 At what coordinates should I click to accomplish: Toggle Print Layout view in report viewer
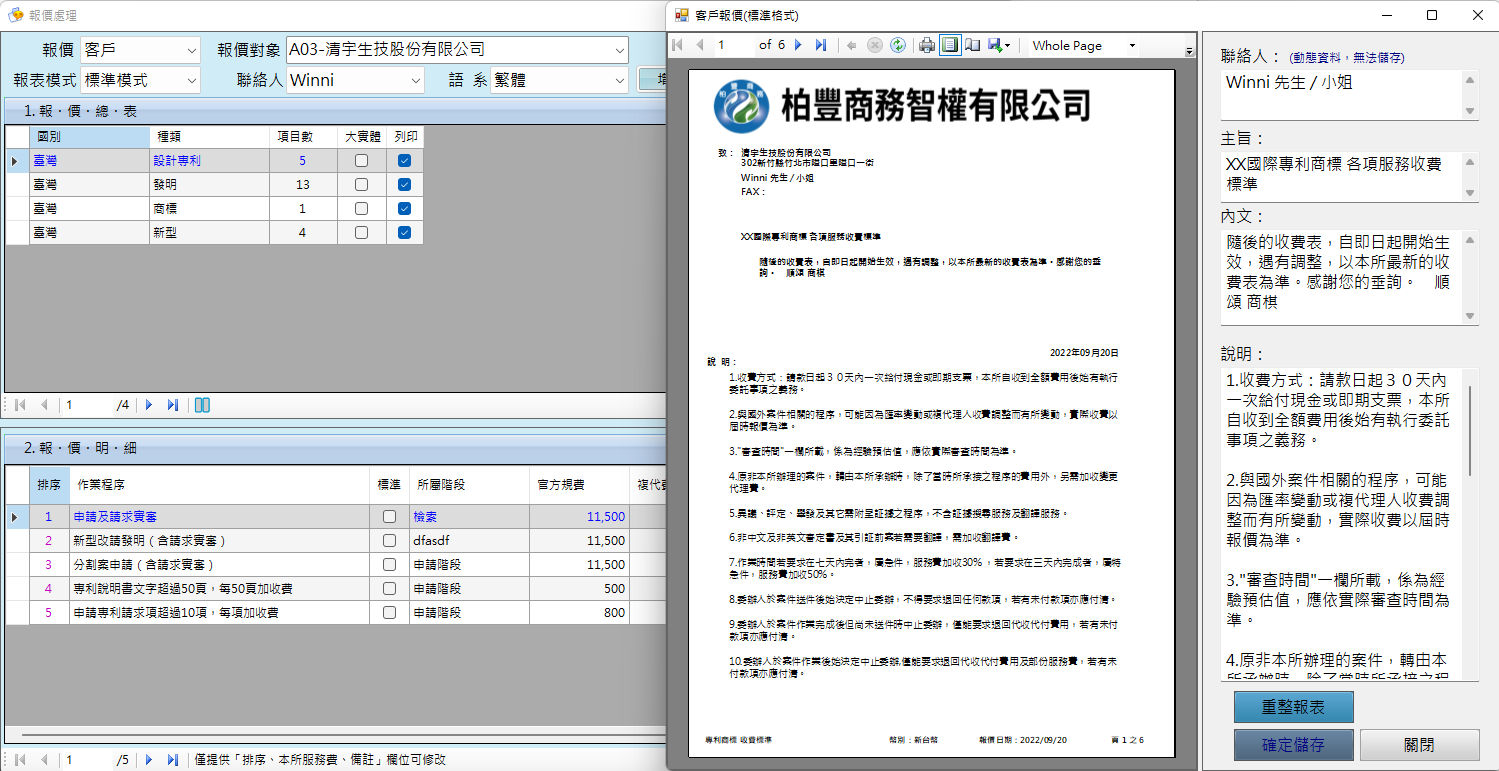tap(949, 45)
